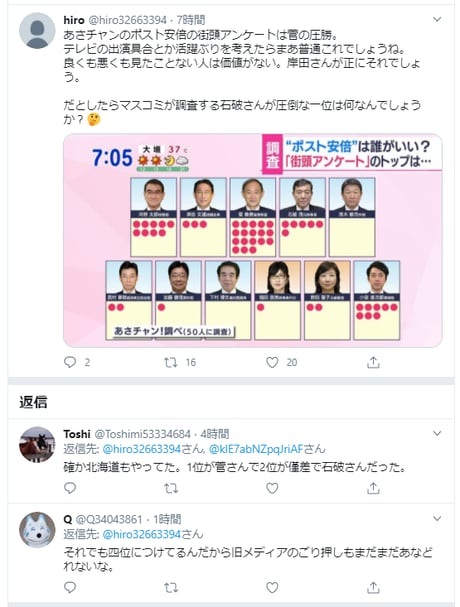This screenshot has width=460, height=607.
Task: Like hiro's tweet with 20 likes
Action: pos(272,362)
